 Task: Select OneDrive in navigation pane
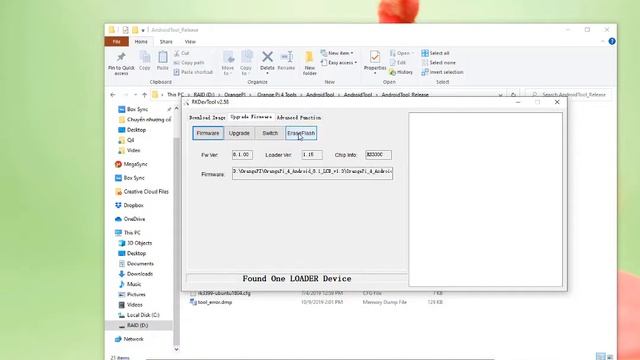tap(130, 219)
